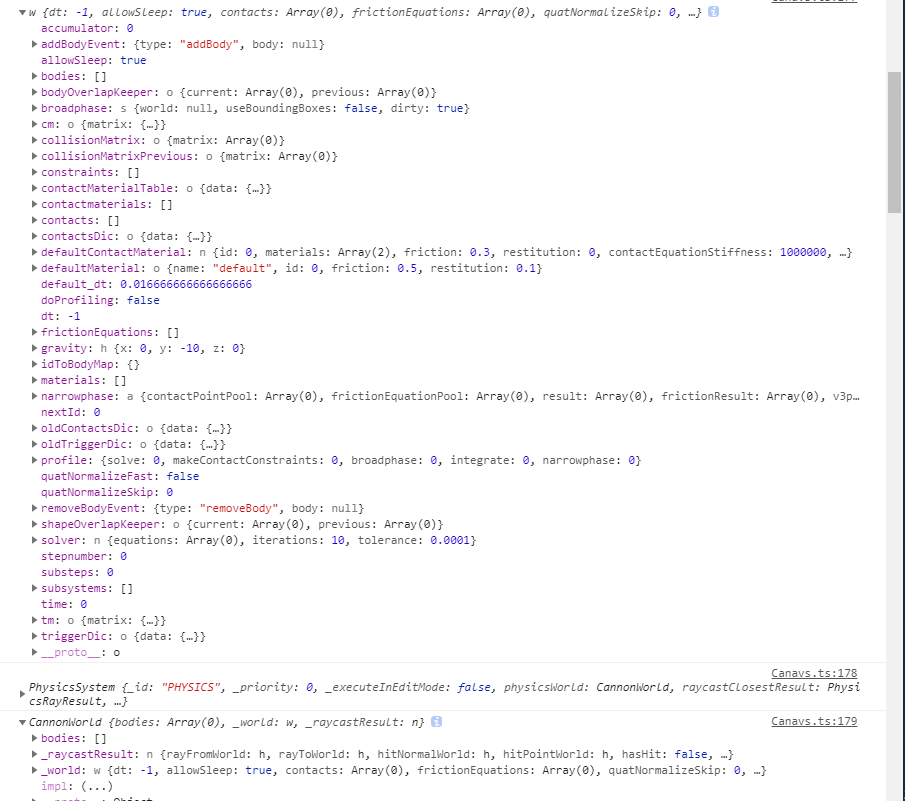The image size is (905, 801).
Task: Expand the PhysicsSystem log entry
Action: tap(23, 694)
